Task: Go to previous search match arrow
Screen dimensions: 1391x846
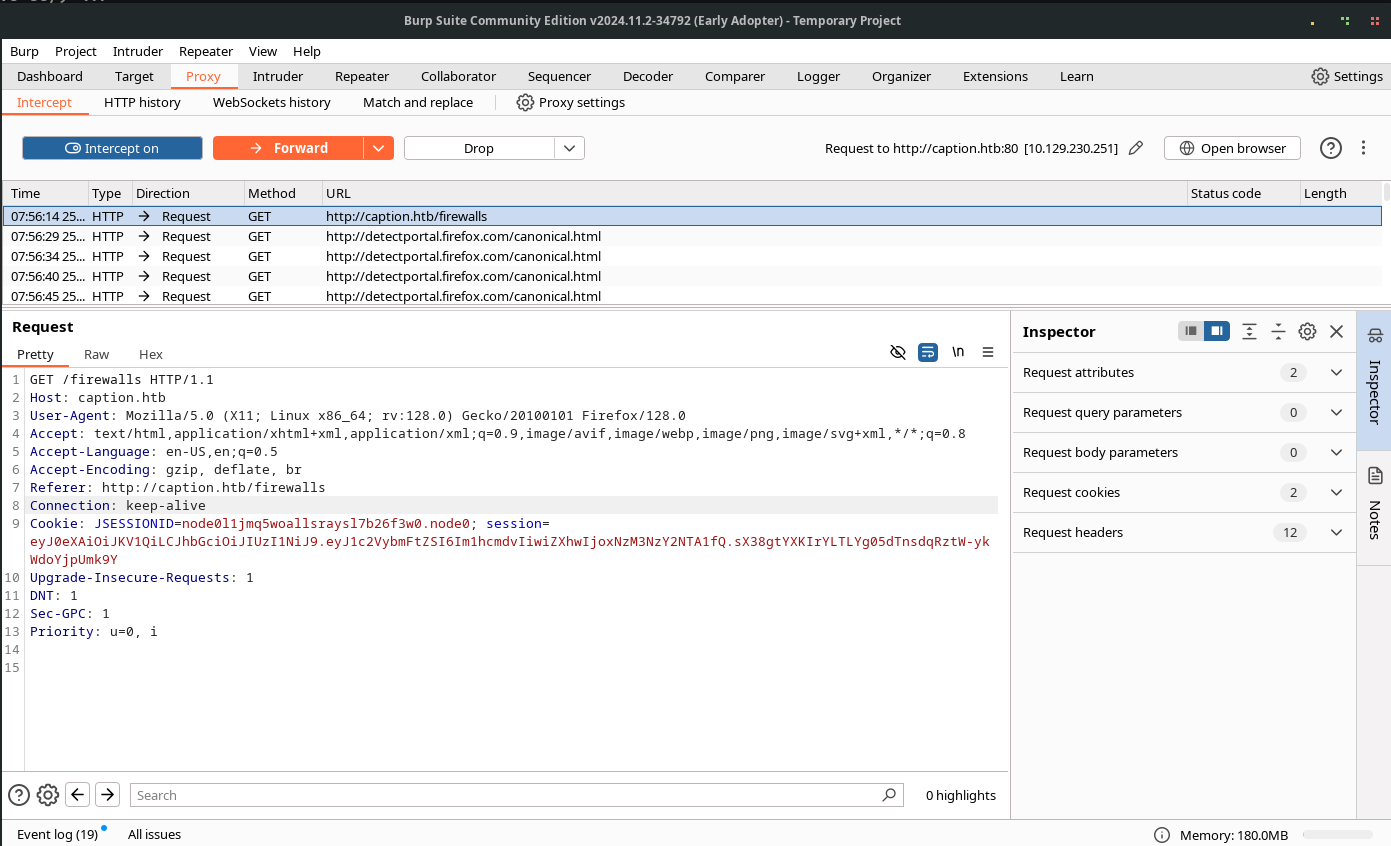Action: pos(78,794)
